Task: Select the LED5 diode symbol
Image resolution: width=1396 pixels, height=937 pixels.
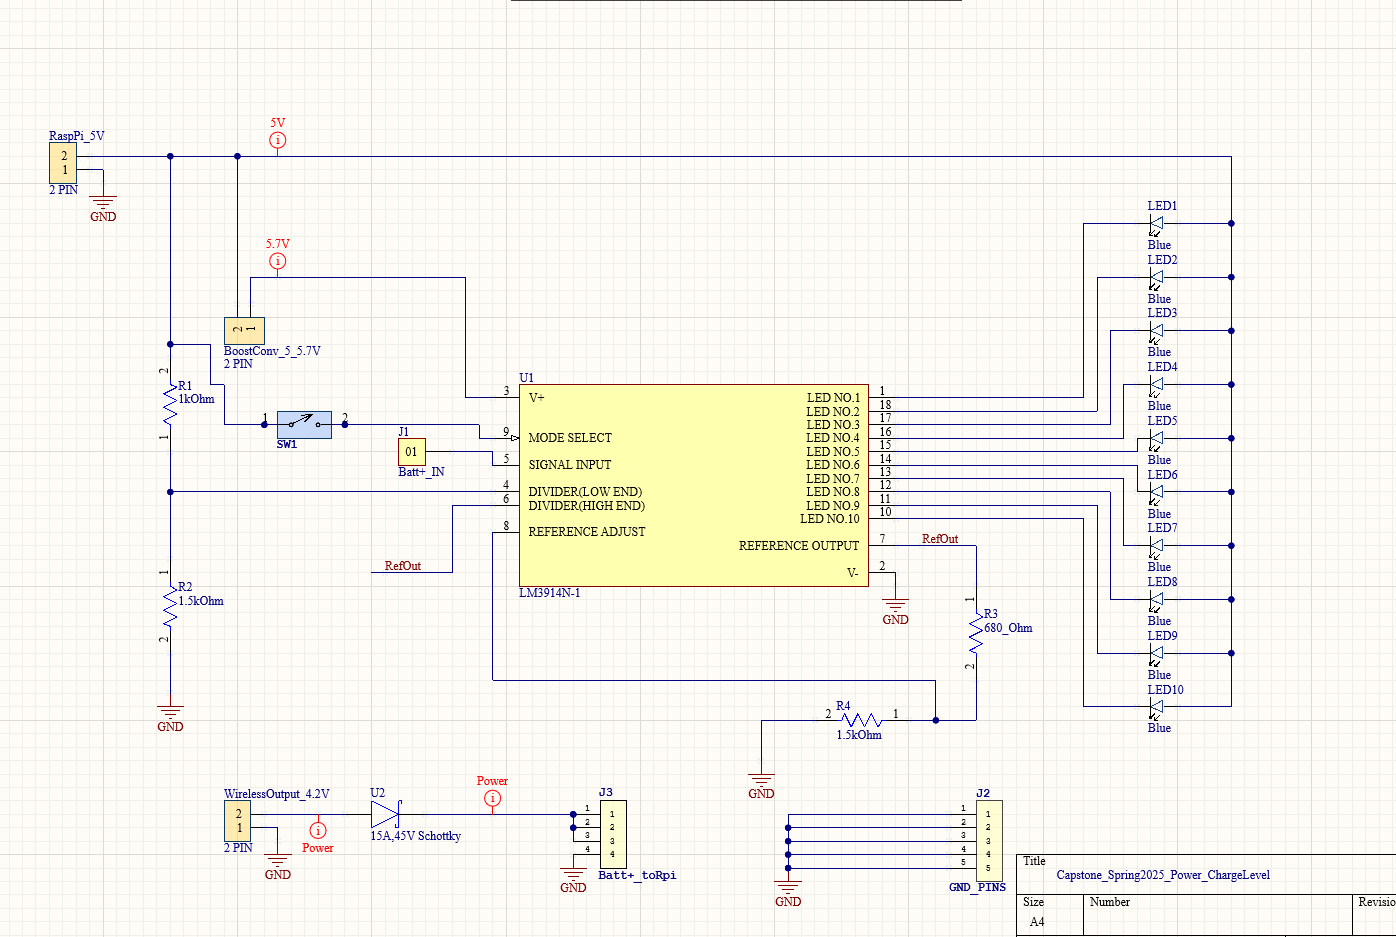Action: pyautogui.click(x=1156, y=439)
